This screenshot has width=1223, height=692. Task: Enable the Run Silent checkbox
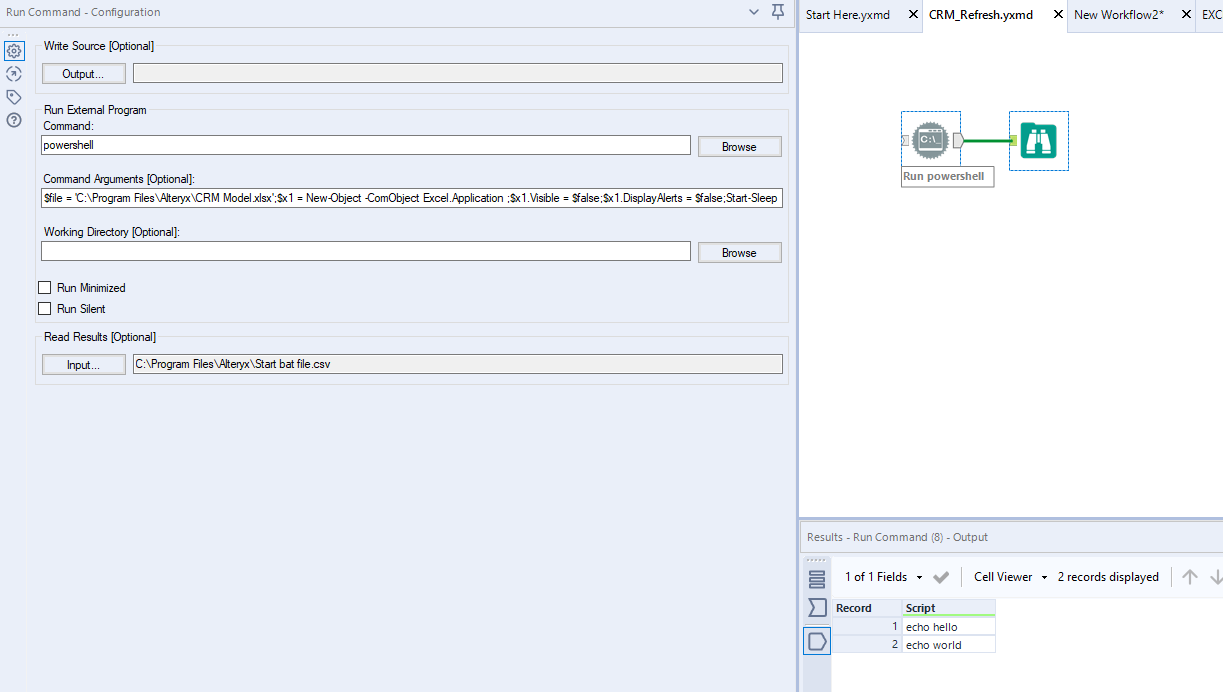pos(45,309)
